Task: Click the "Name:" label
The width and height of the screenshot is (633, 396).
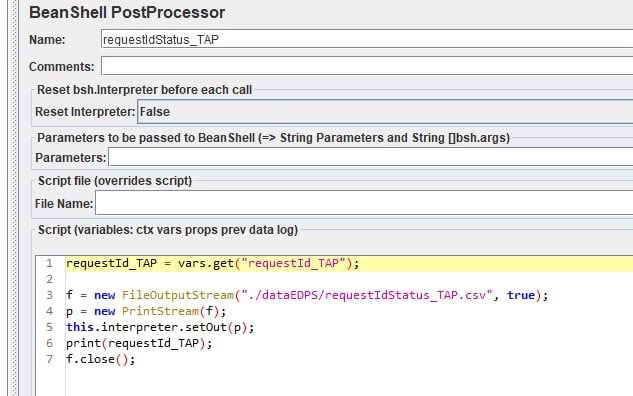Action: point(47,40)
